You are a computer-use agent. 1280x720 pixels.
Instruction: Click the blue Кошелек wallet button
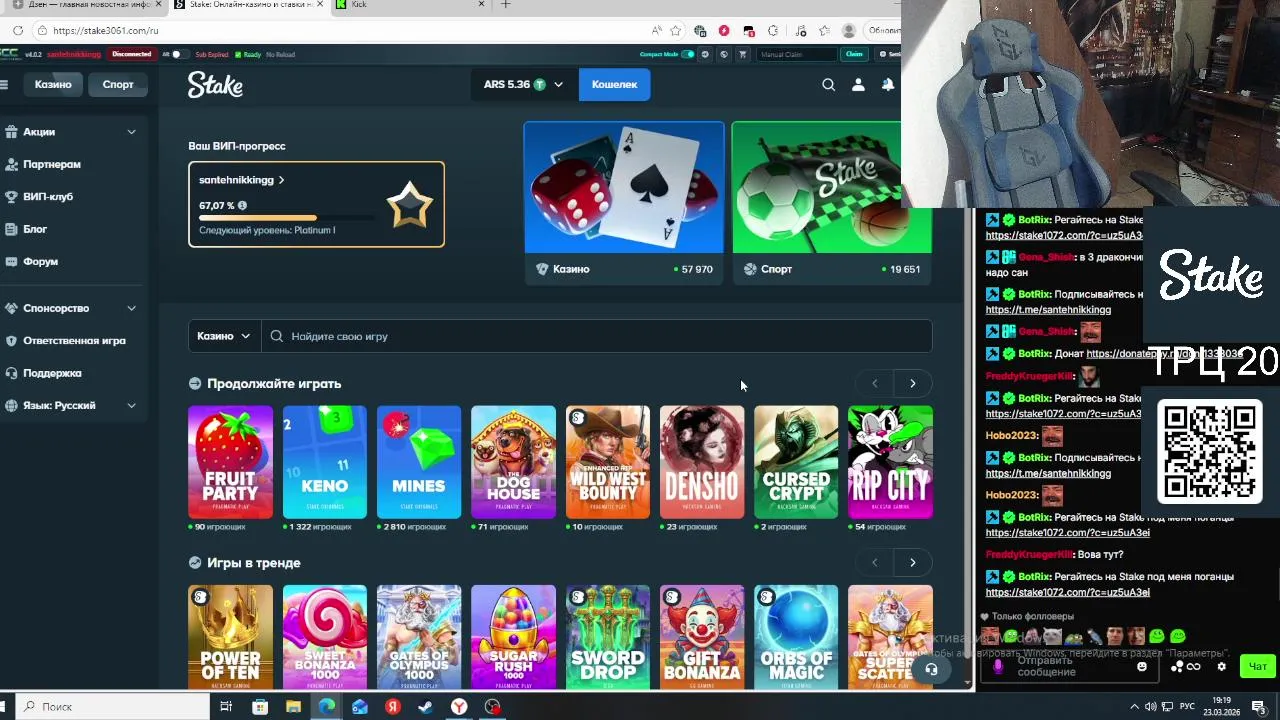(614, 85)
